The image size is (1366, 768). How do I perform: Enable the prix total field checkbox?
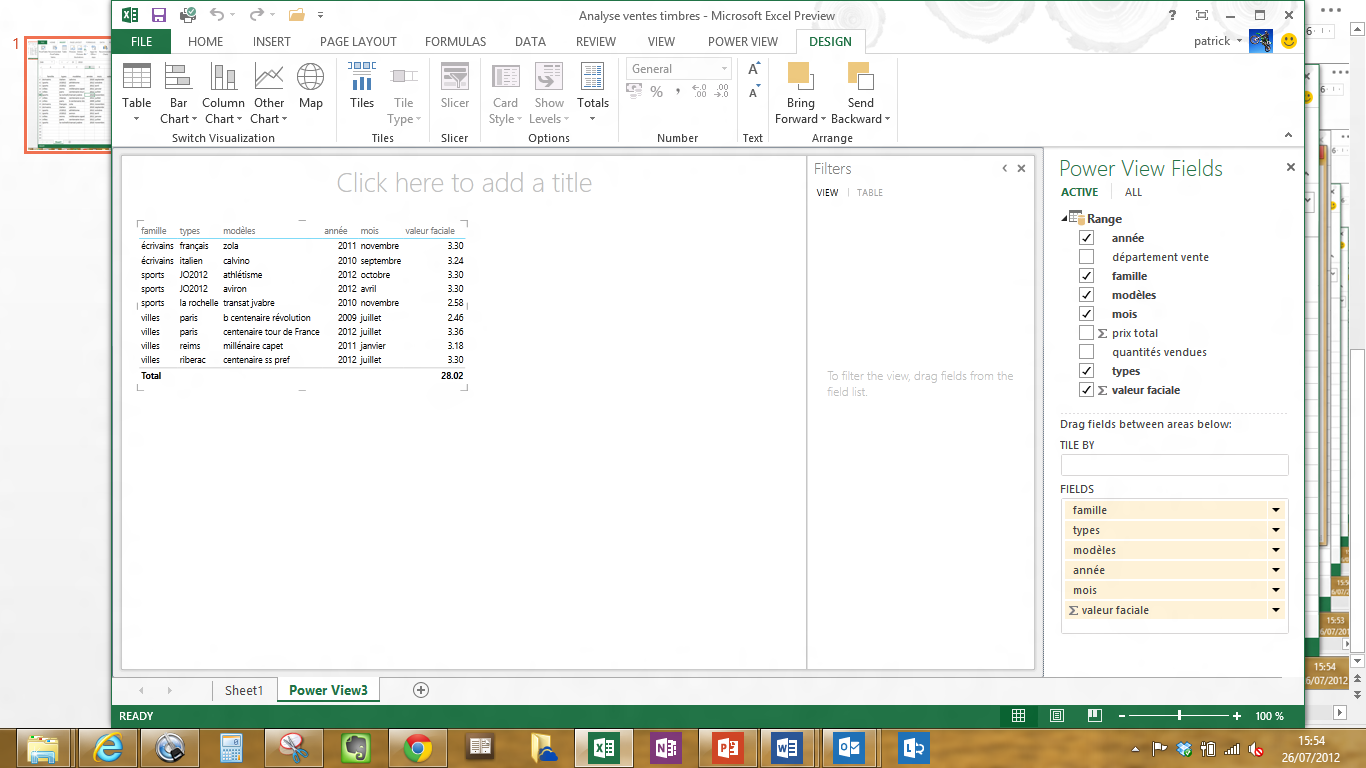[x=1086, y=333]
